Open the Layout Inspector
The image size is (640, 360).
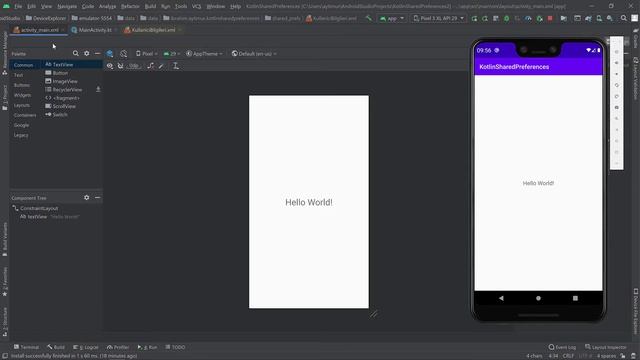click(x=605, y=347)
